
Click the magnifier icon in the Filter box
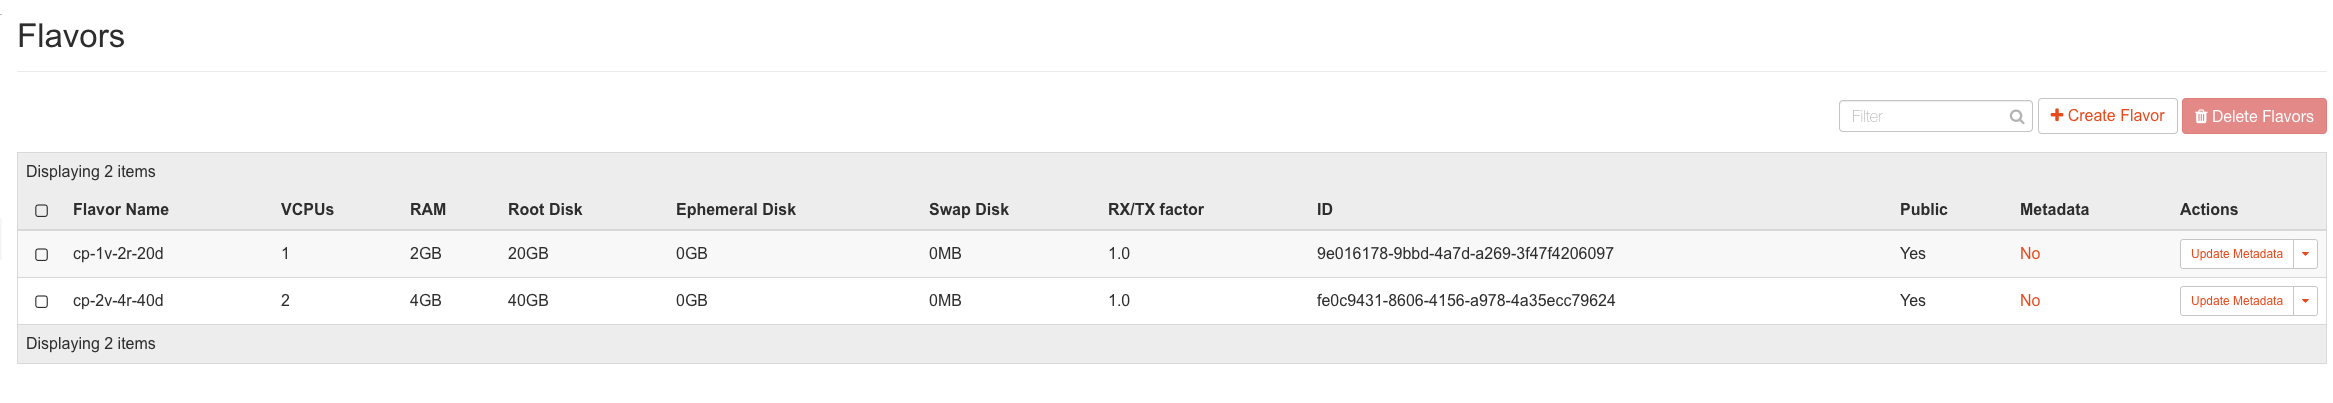click(x=2016, y=117)
